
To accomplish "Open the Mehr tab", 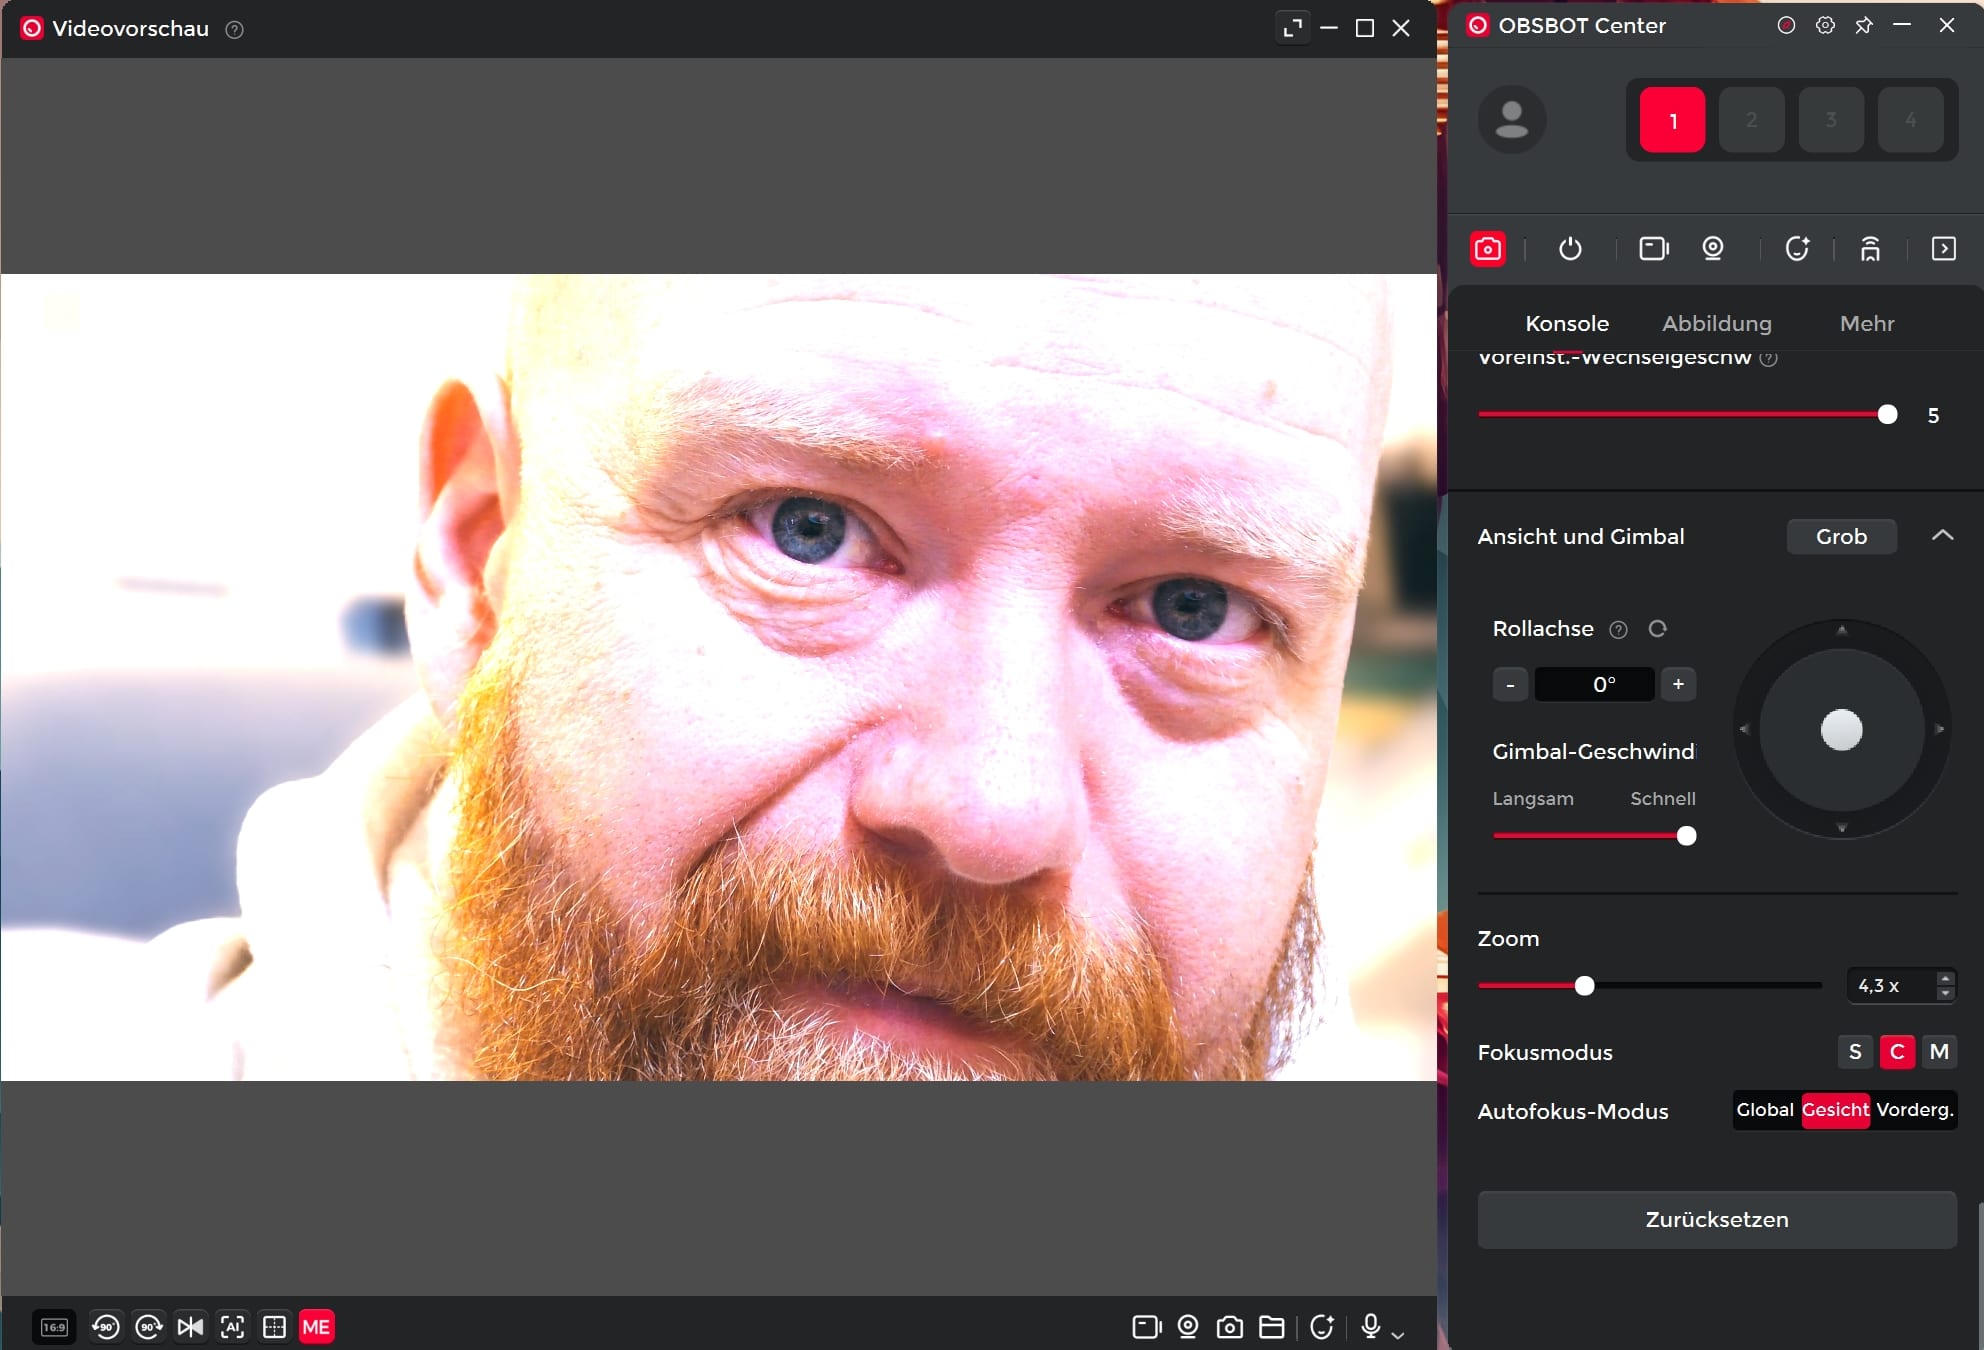I will pos(1866,323).
